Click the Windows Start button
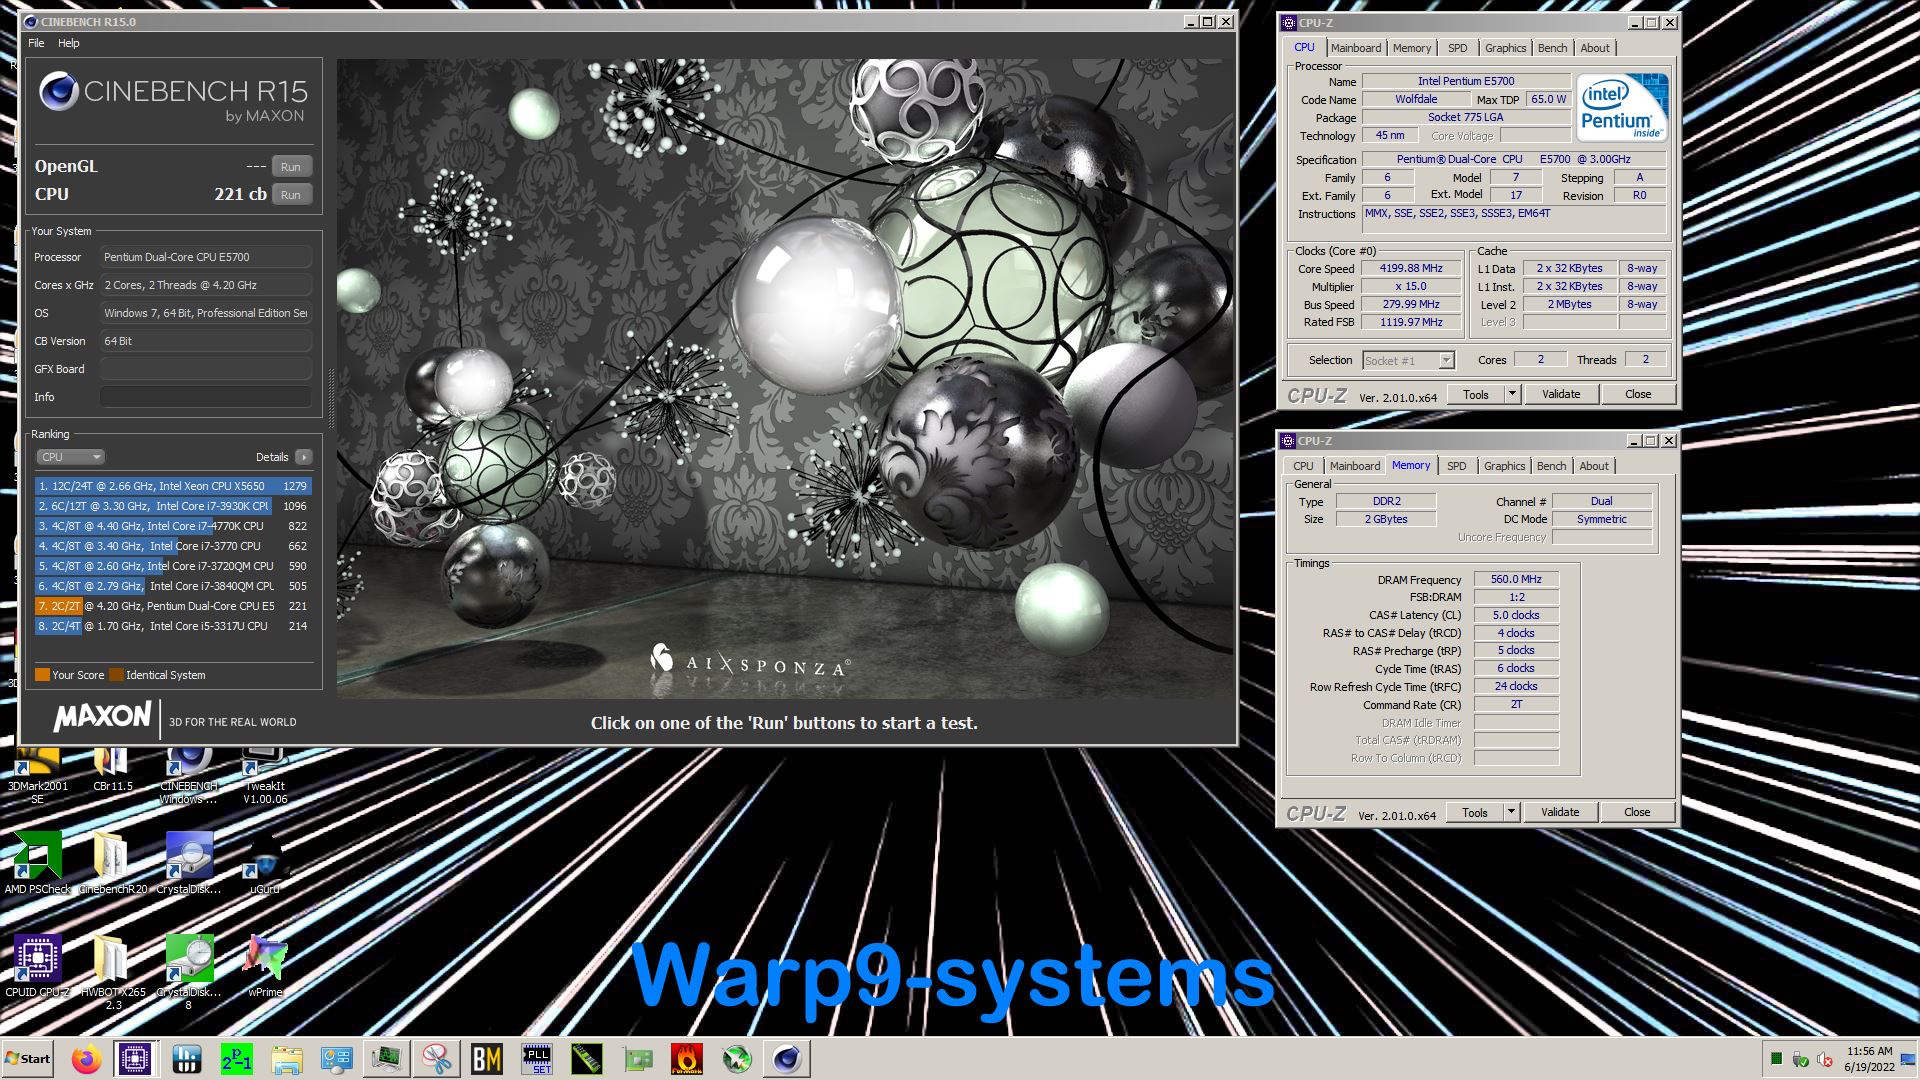1920x1080 pixels. tap(28, 1058)
